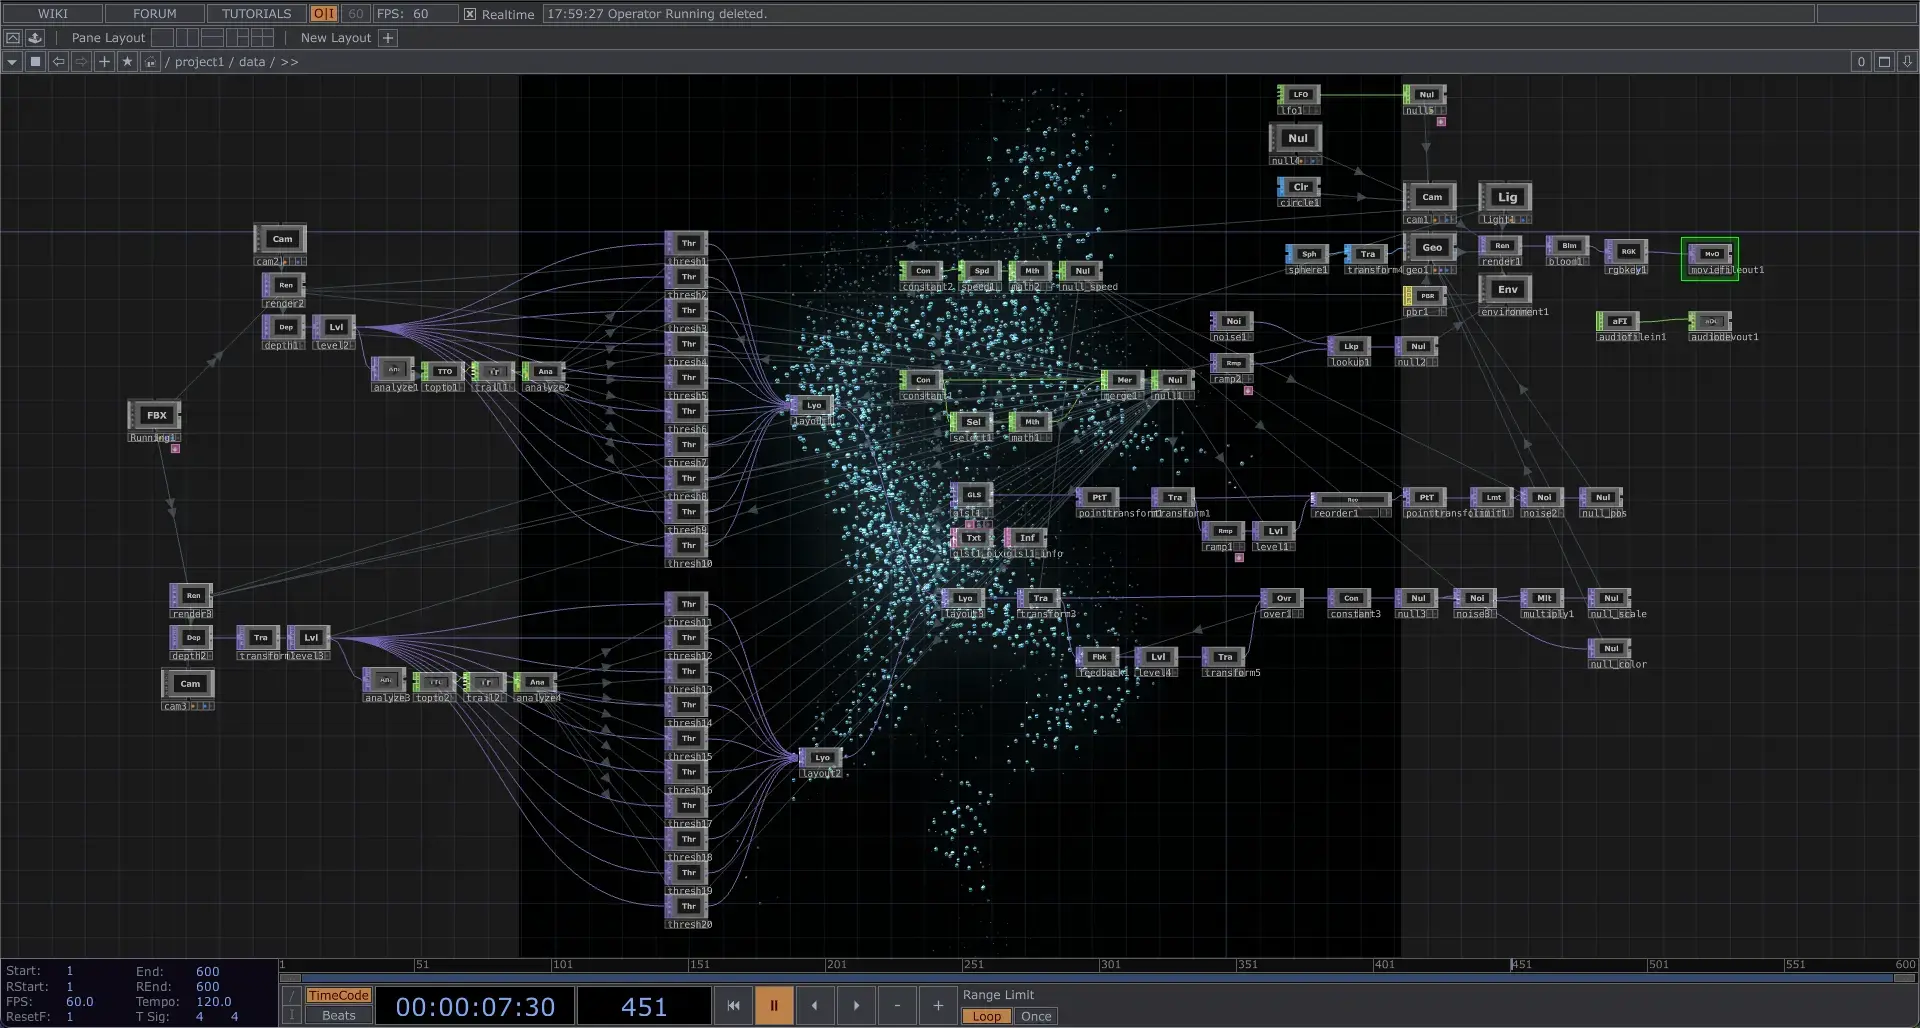The width and height of the screenshot is (1920, 1028).
Task: Enable TimeCode display mode
Action: pos(338,995)
